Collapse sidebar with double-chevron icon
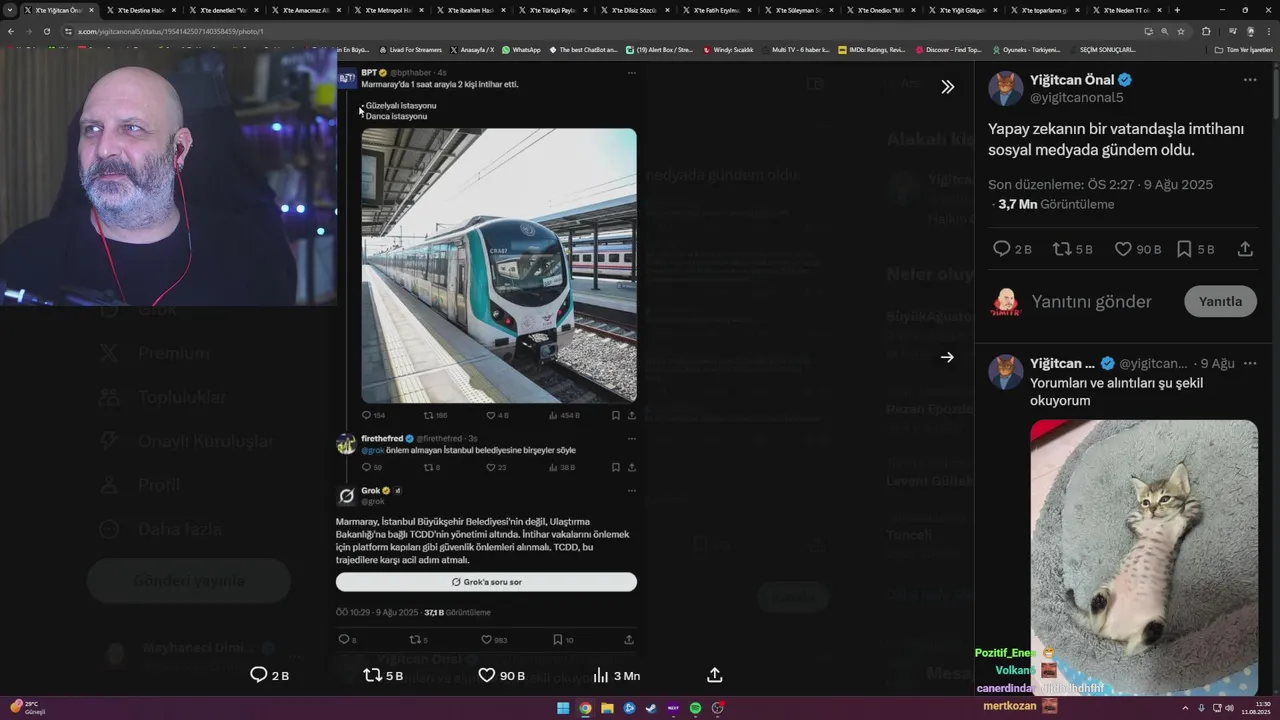This screenshot has height=720, width=1280. point(947,87)
